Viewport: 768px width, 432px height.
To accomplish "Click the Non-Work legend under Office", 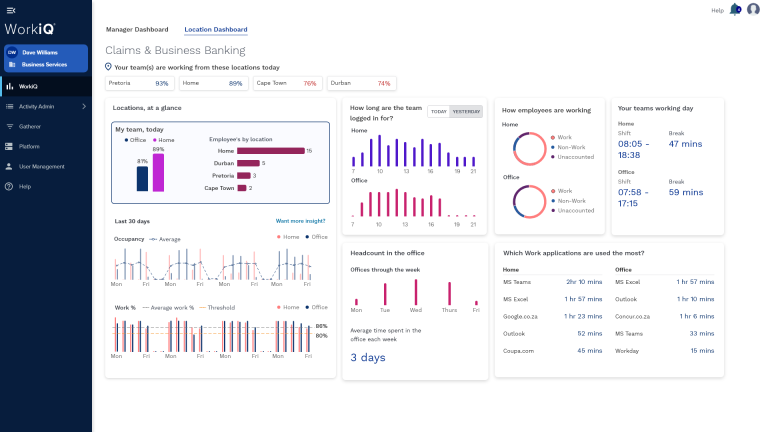I will (x=568, y=201).
